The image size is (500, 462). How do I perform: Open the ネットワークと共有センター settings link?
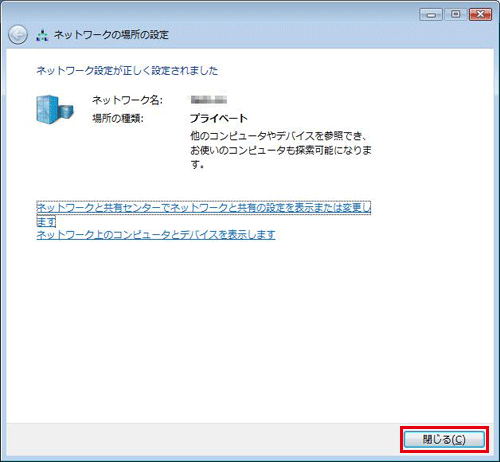tap(204, 214)
